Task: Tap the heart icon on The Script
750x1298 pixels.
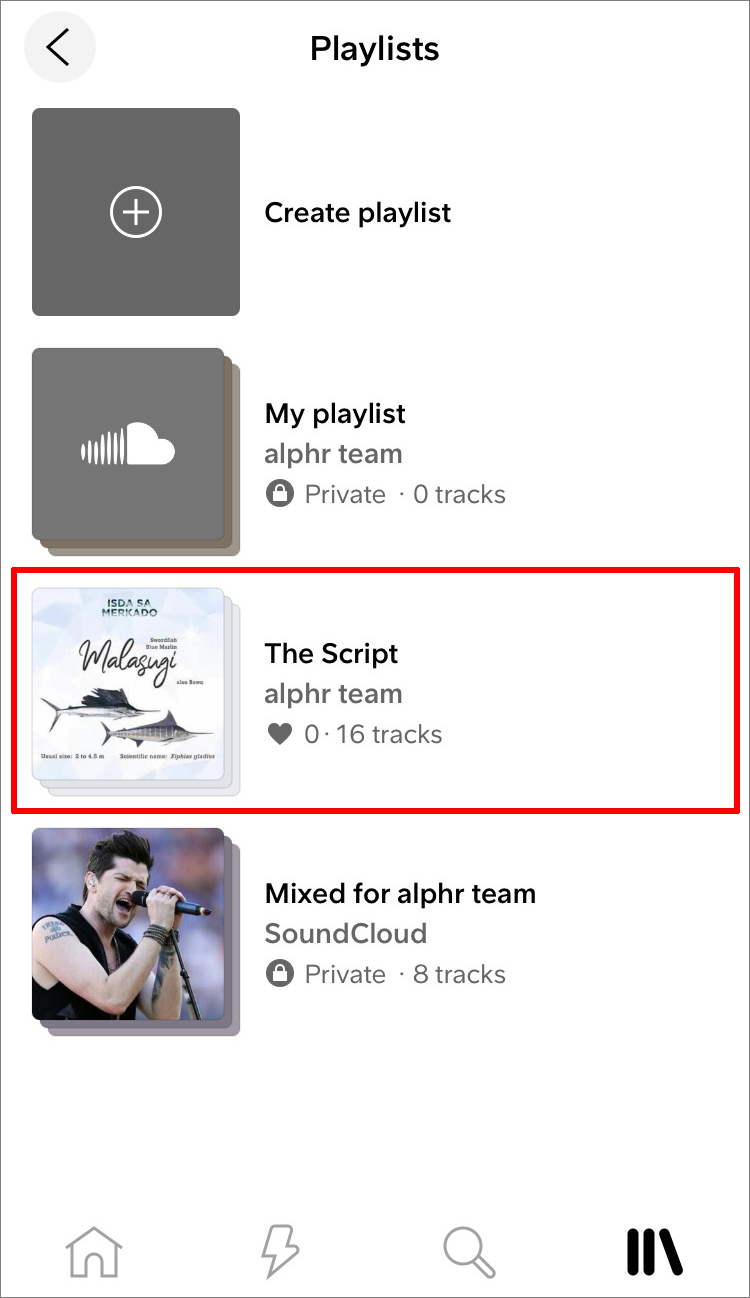Action: (x=280, y=734)
